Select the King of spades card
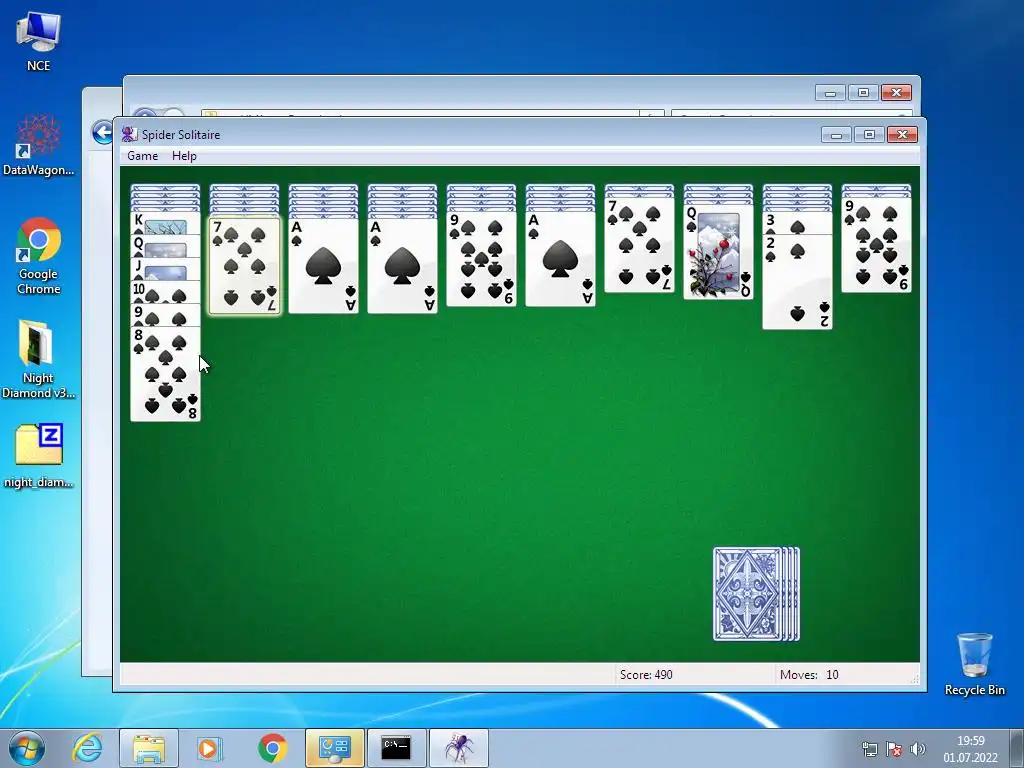 tap(165, 223)
